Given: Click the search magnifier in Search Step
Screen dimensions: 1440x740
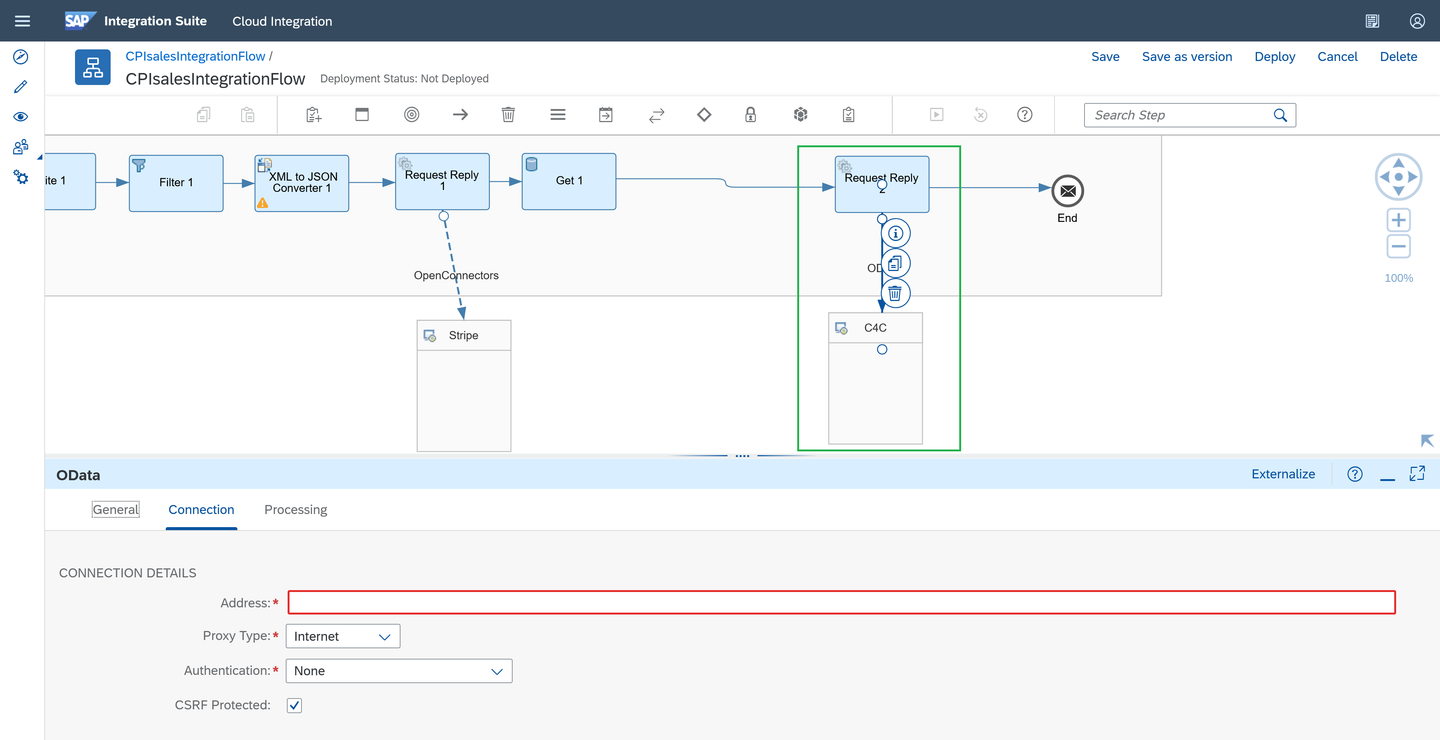Looking at the screenshot, I should pyautogui.click(x=1280, y=115).
